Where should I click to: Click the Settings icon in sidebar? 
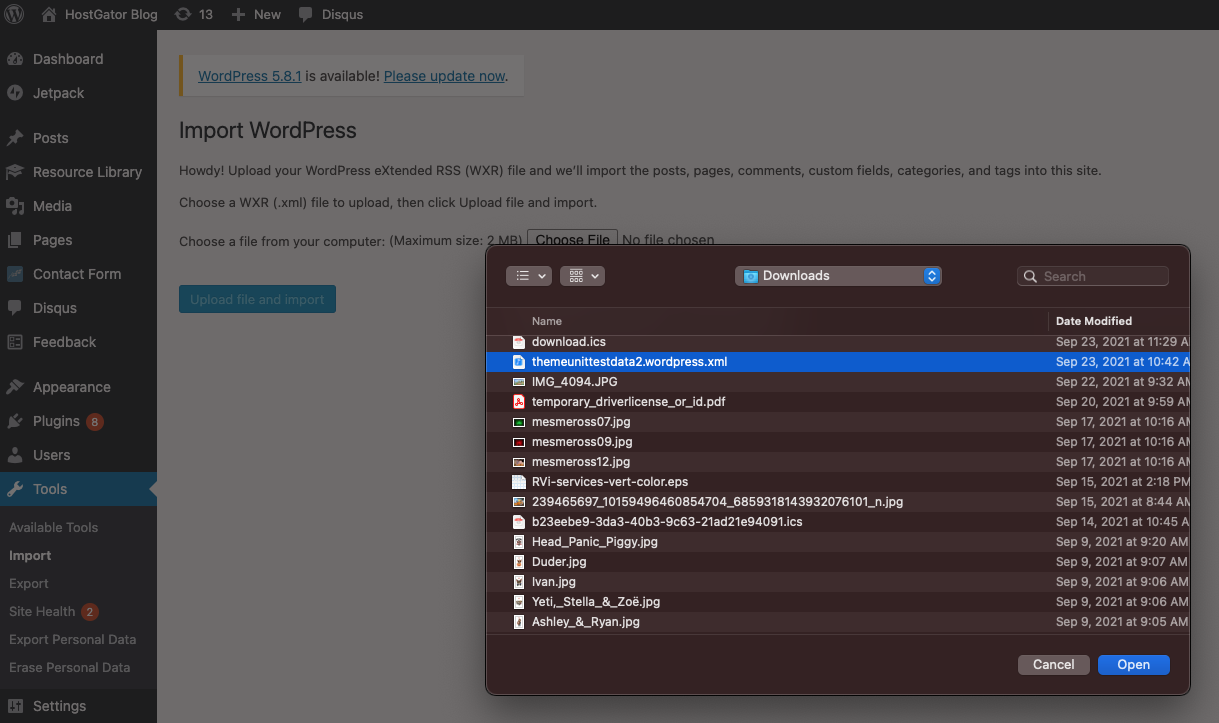(x=15, y=706)
